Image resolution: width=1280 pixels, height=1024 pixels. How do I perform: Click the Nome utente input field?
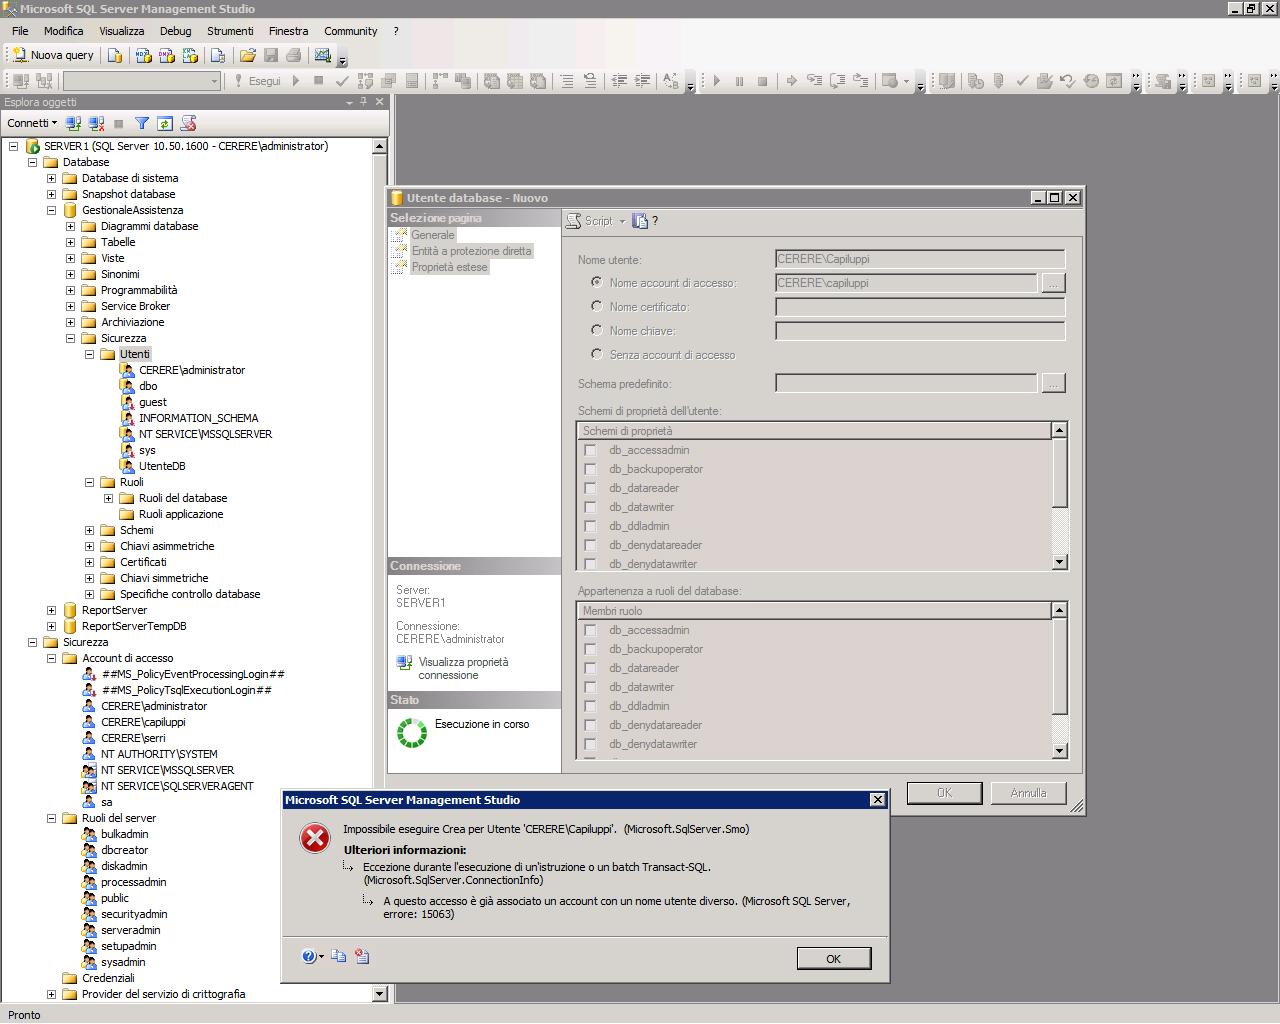920,259
